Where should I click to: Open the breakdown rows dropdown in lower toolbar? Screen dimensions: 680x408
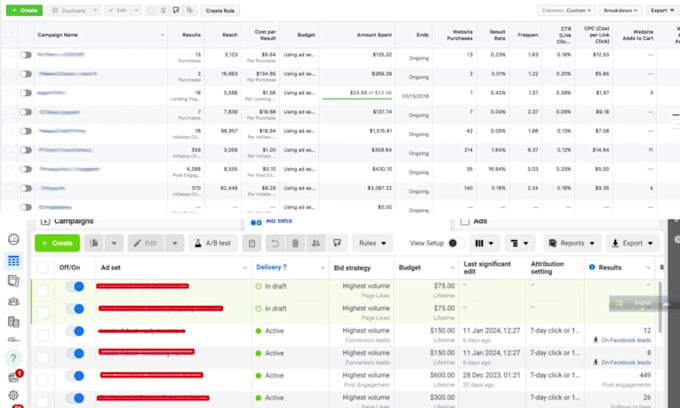520,243
